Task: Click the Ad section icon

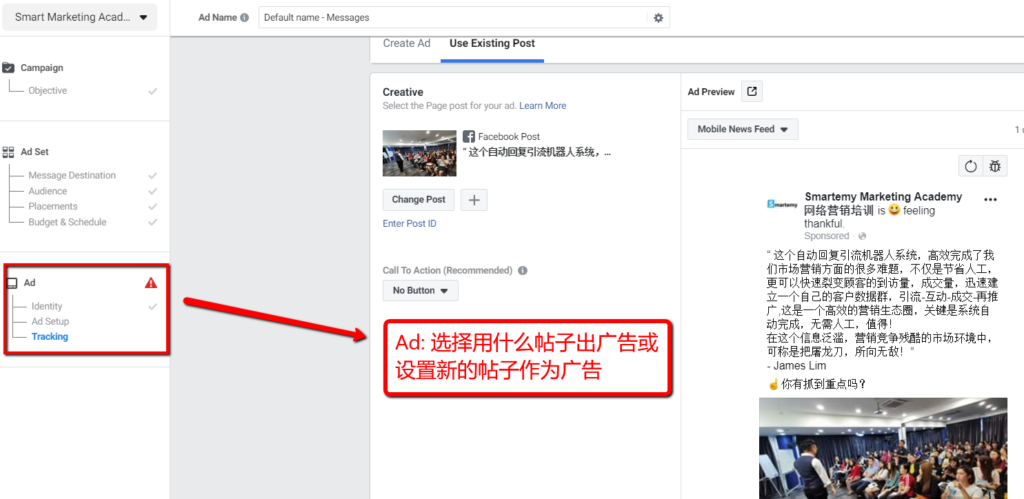Action: point(11,283)
